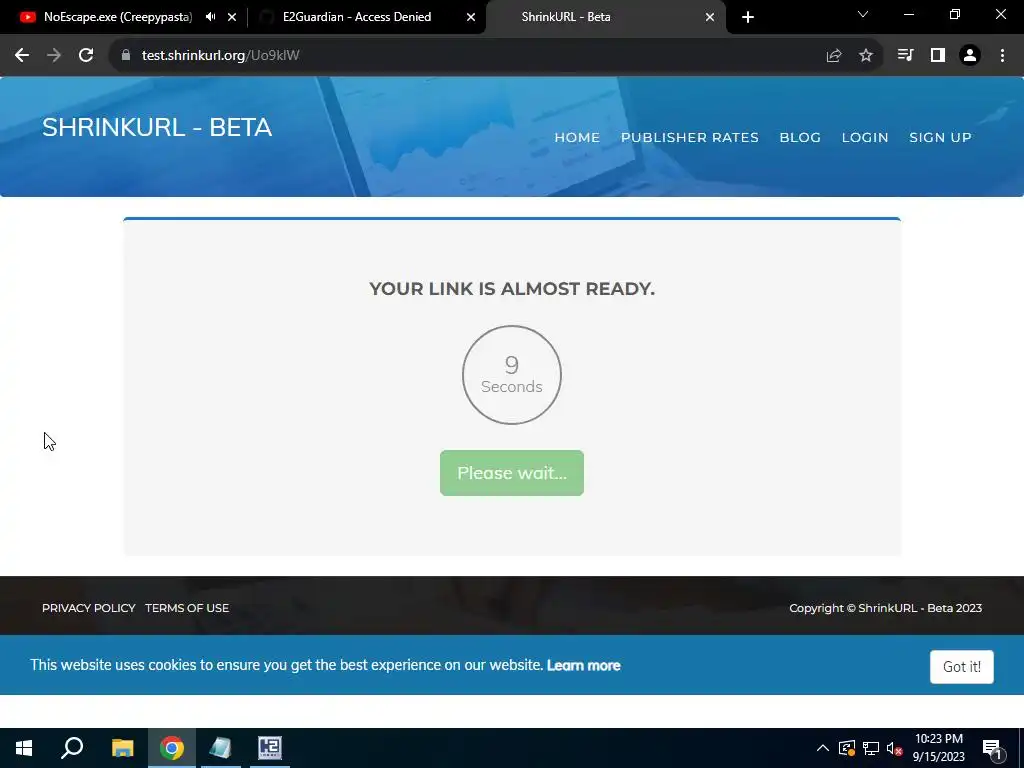This screenshot has height=768, width=1024.
Task: Dismiss cookie banner with Got it!
Action: [x=962, y=667]
